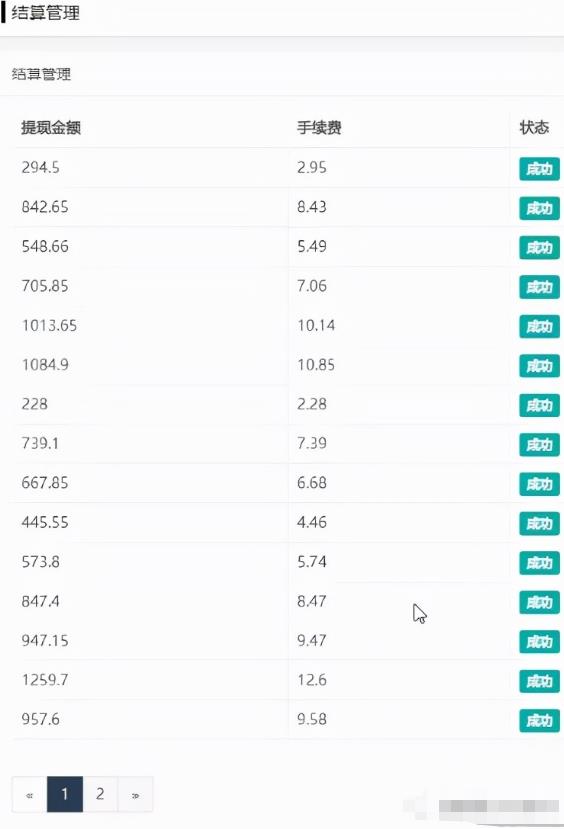The width and height of the screenshot is (564, 829).
Task: Go to pagination page 2
Action: pyautogui.click(x=100, y=794)
